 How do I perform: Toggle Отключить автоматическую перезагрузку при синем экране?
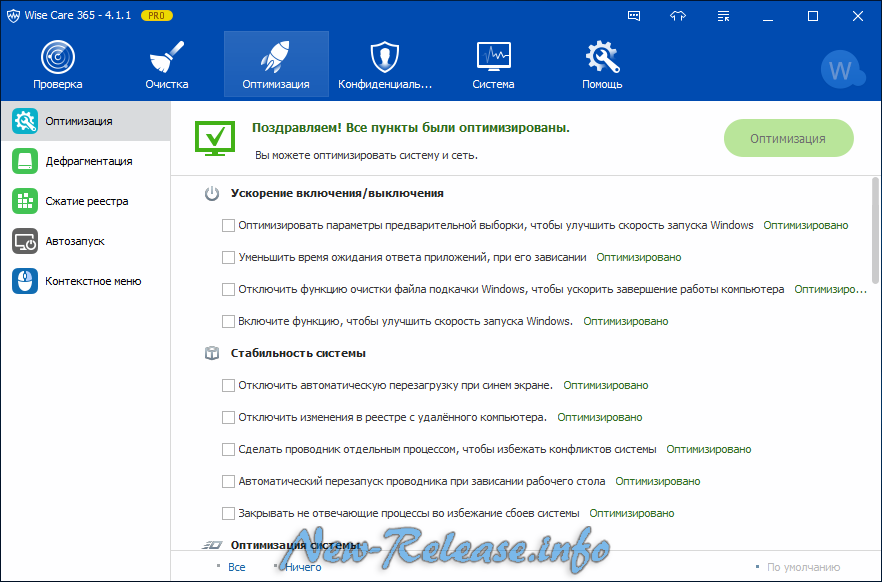click(228, 386)
